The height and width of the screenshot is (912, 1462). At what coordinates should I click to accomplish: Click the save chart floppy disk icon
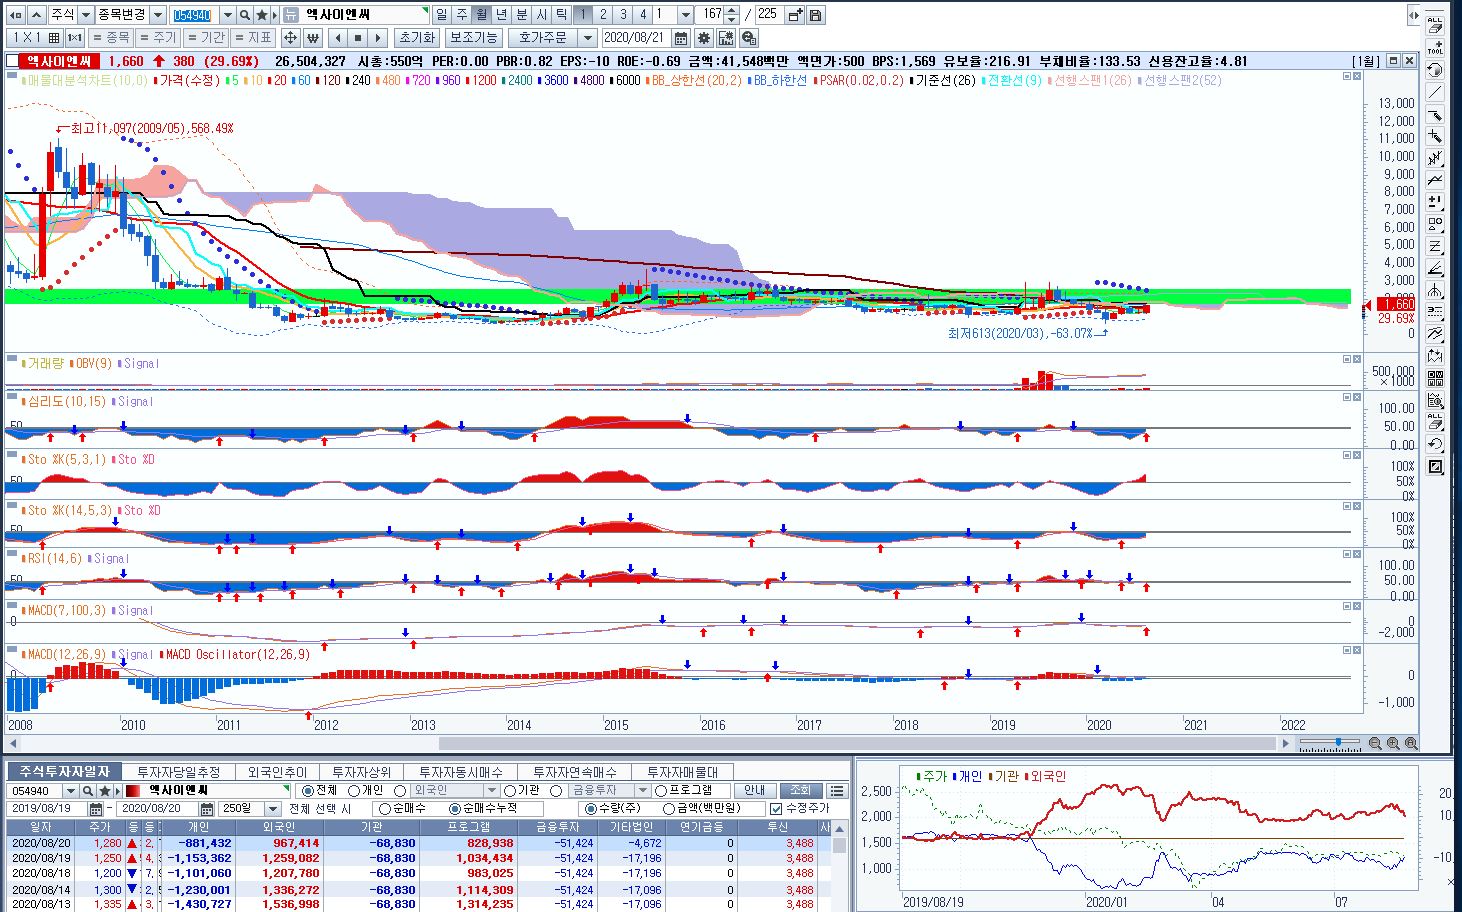[x=816, y=15]
